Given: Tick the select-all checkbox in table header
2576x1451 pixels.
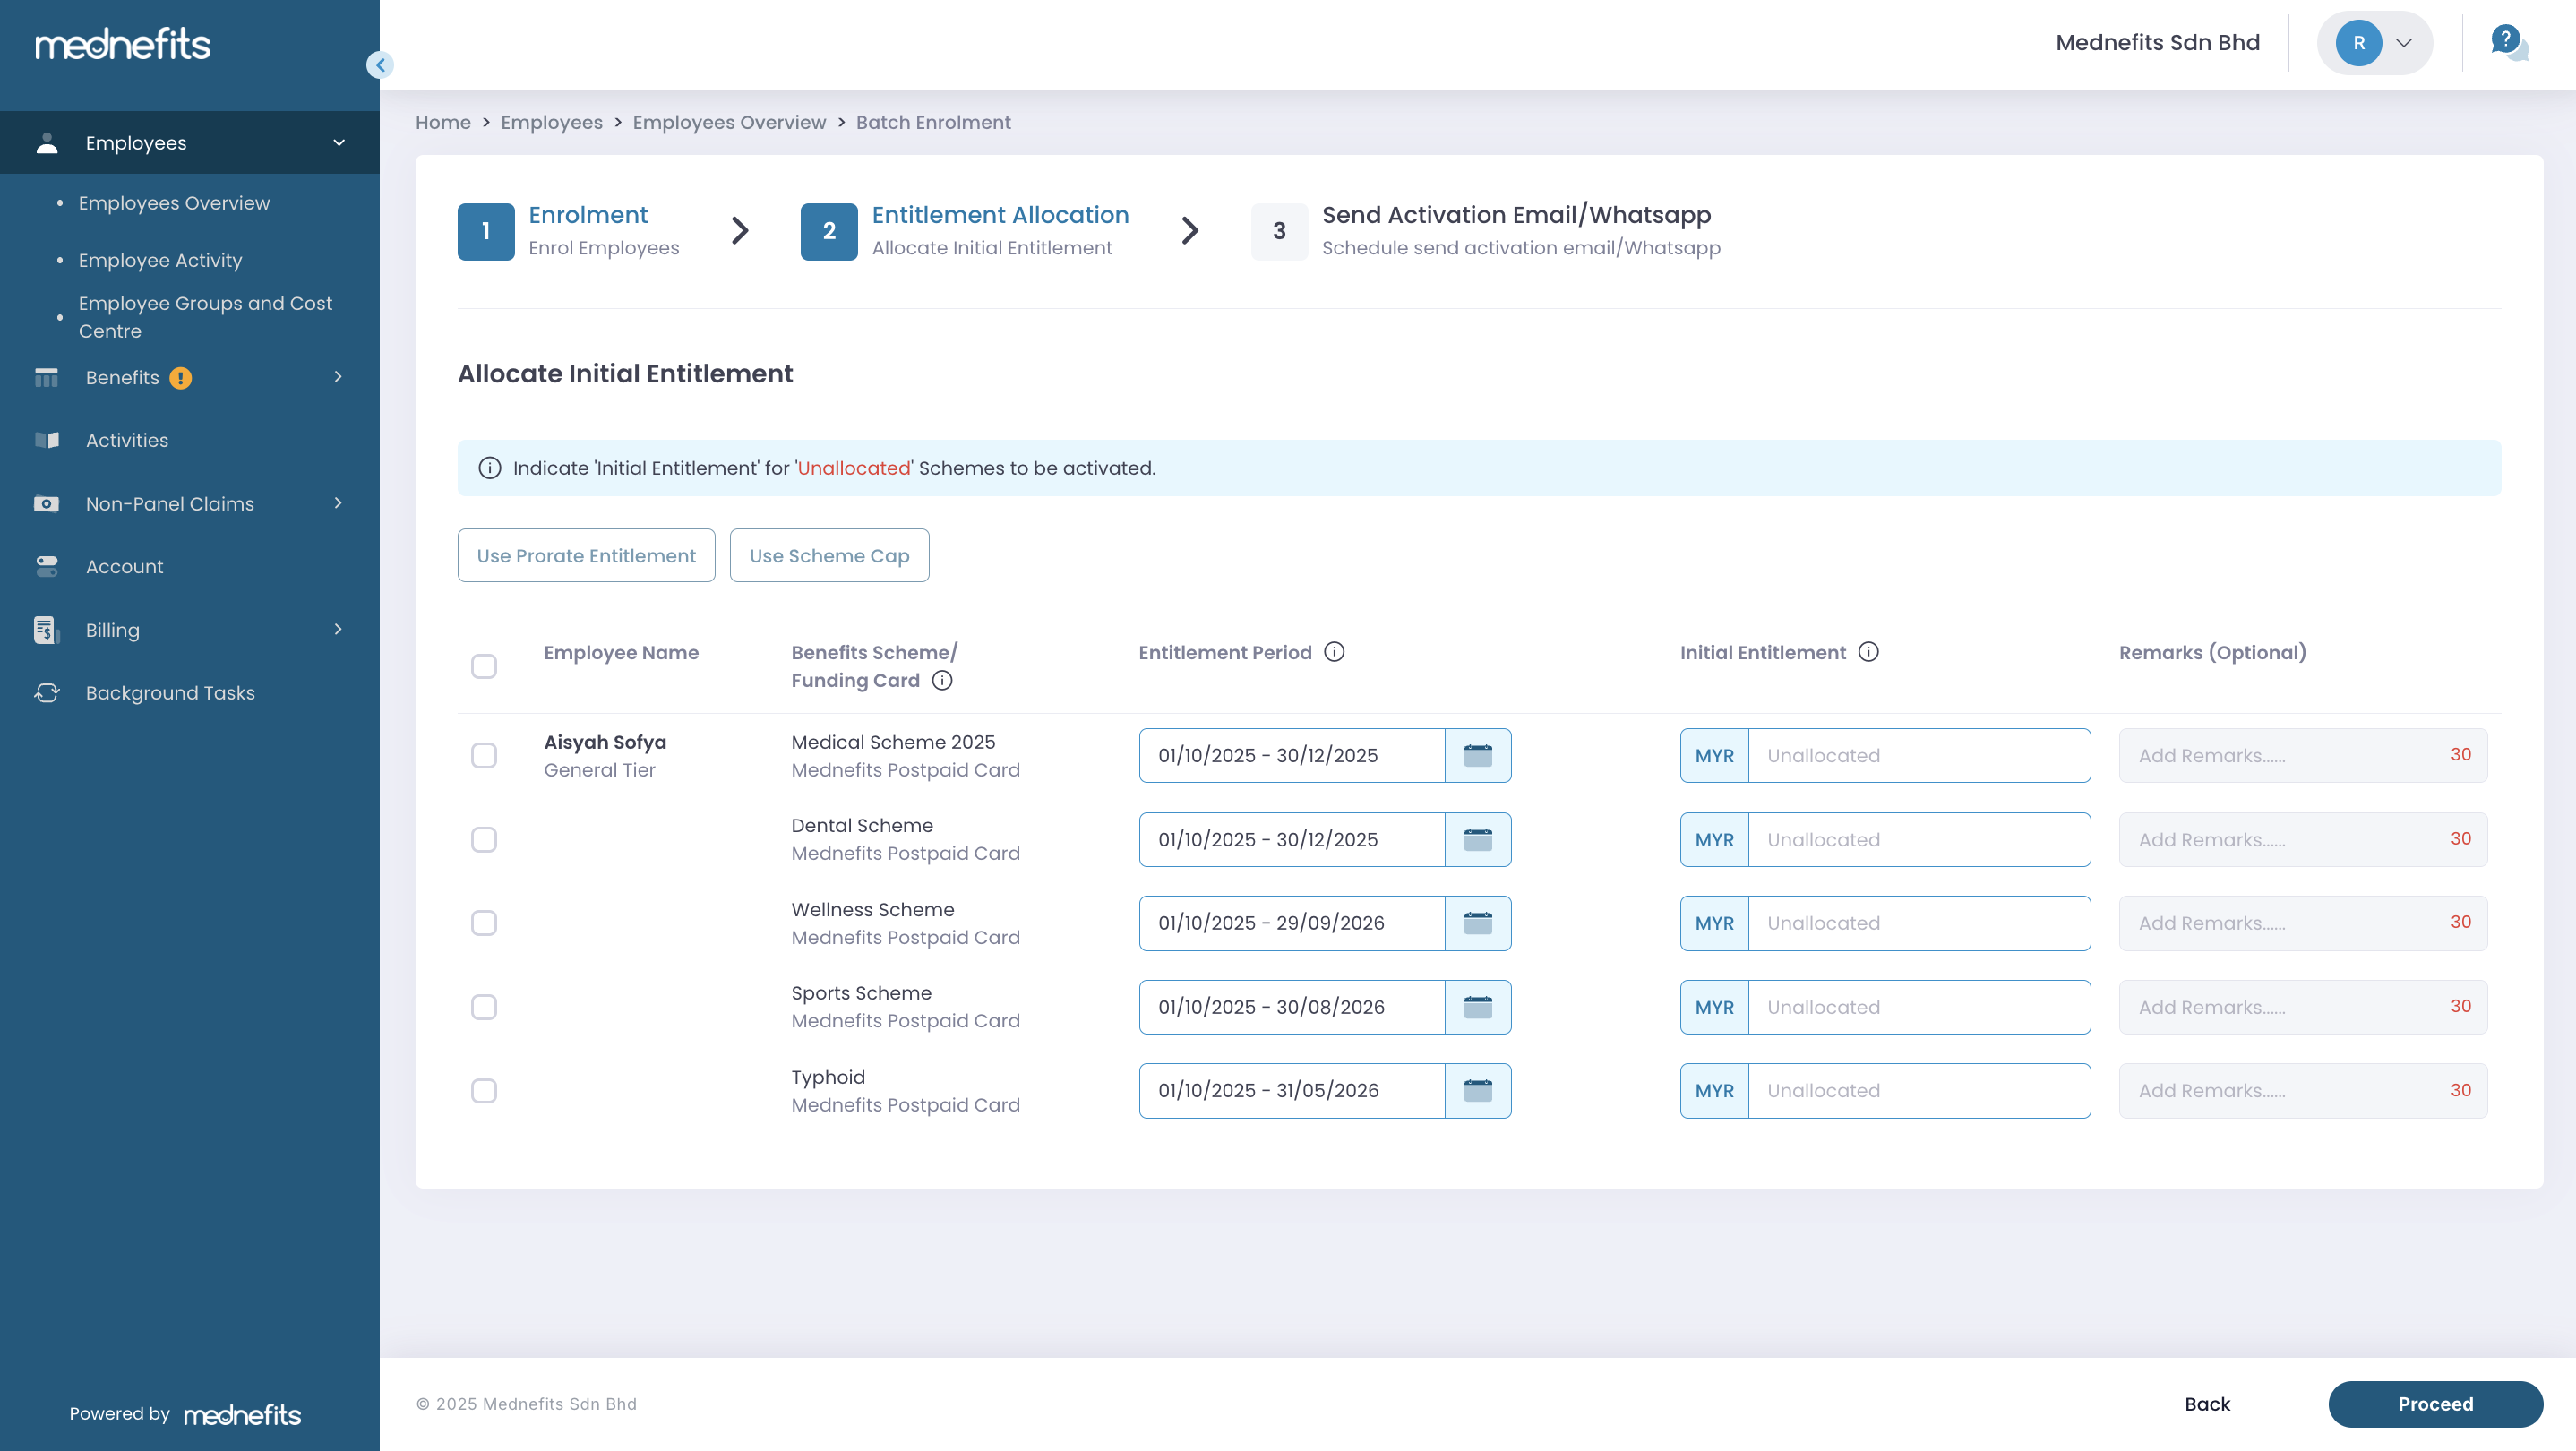Looking at the screenshot, I should coord(484,666).
